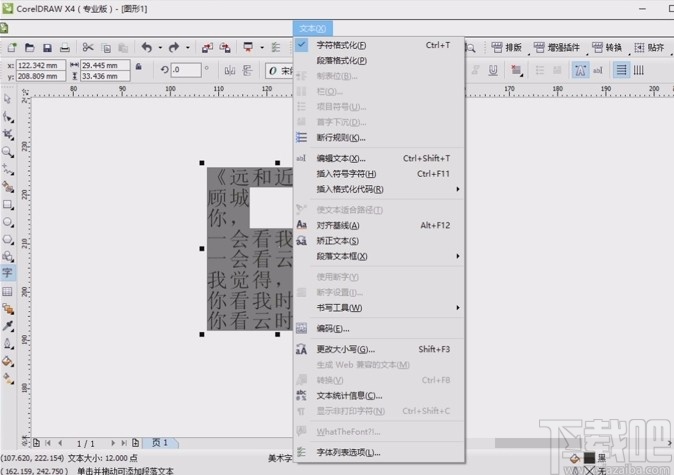
Task: Toggle horizontal text direction button
Action: tap(621, 70)
